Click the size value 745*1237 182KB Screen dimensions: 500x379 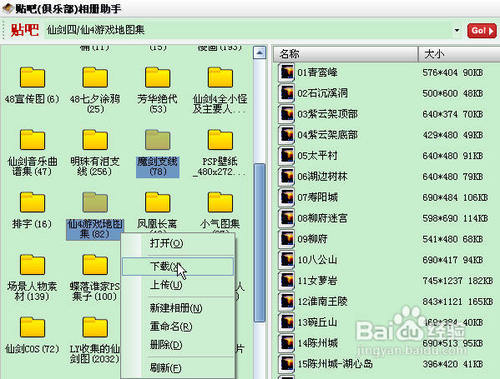tap(458, 281)
